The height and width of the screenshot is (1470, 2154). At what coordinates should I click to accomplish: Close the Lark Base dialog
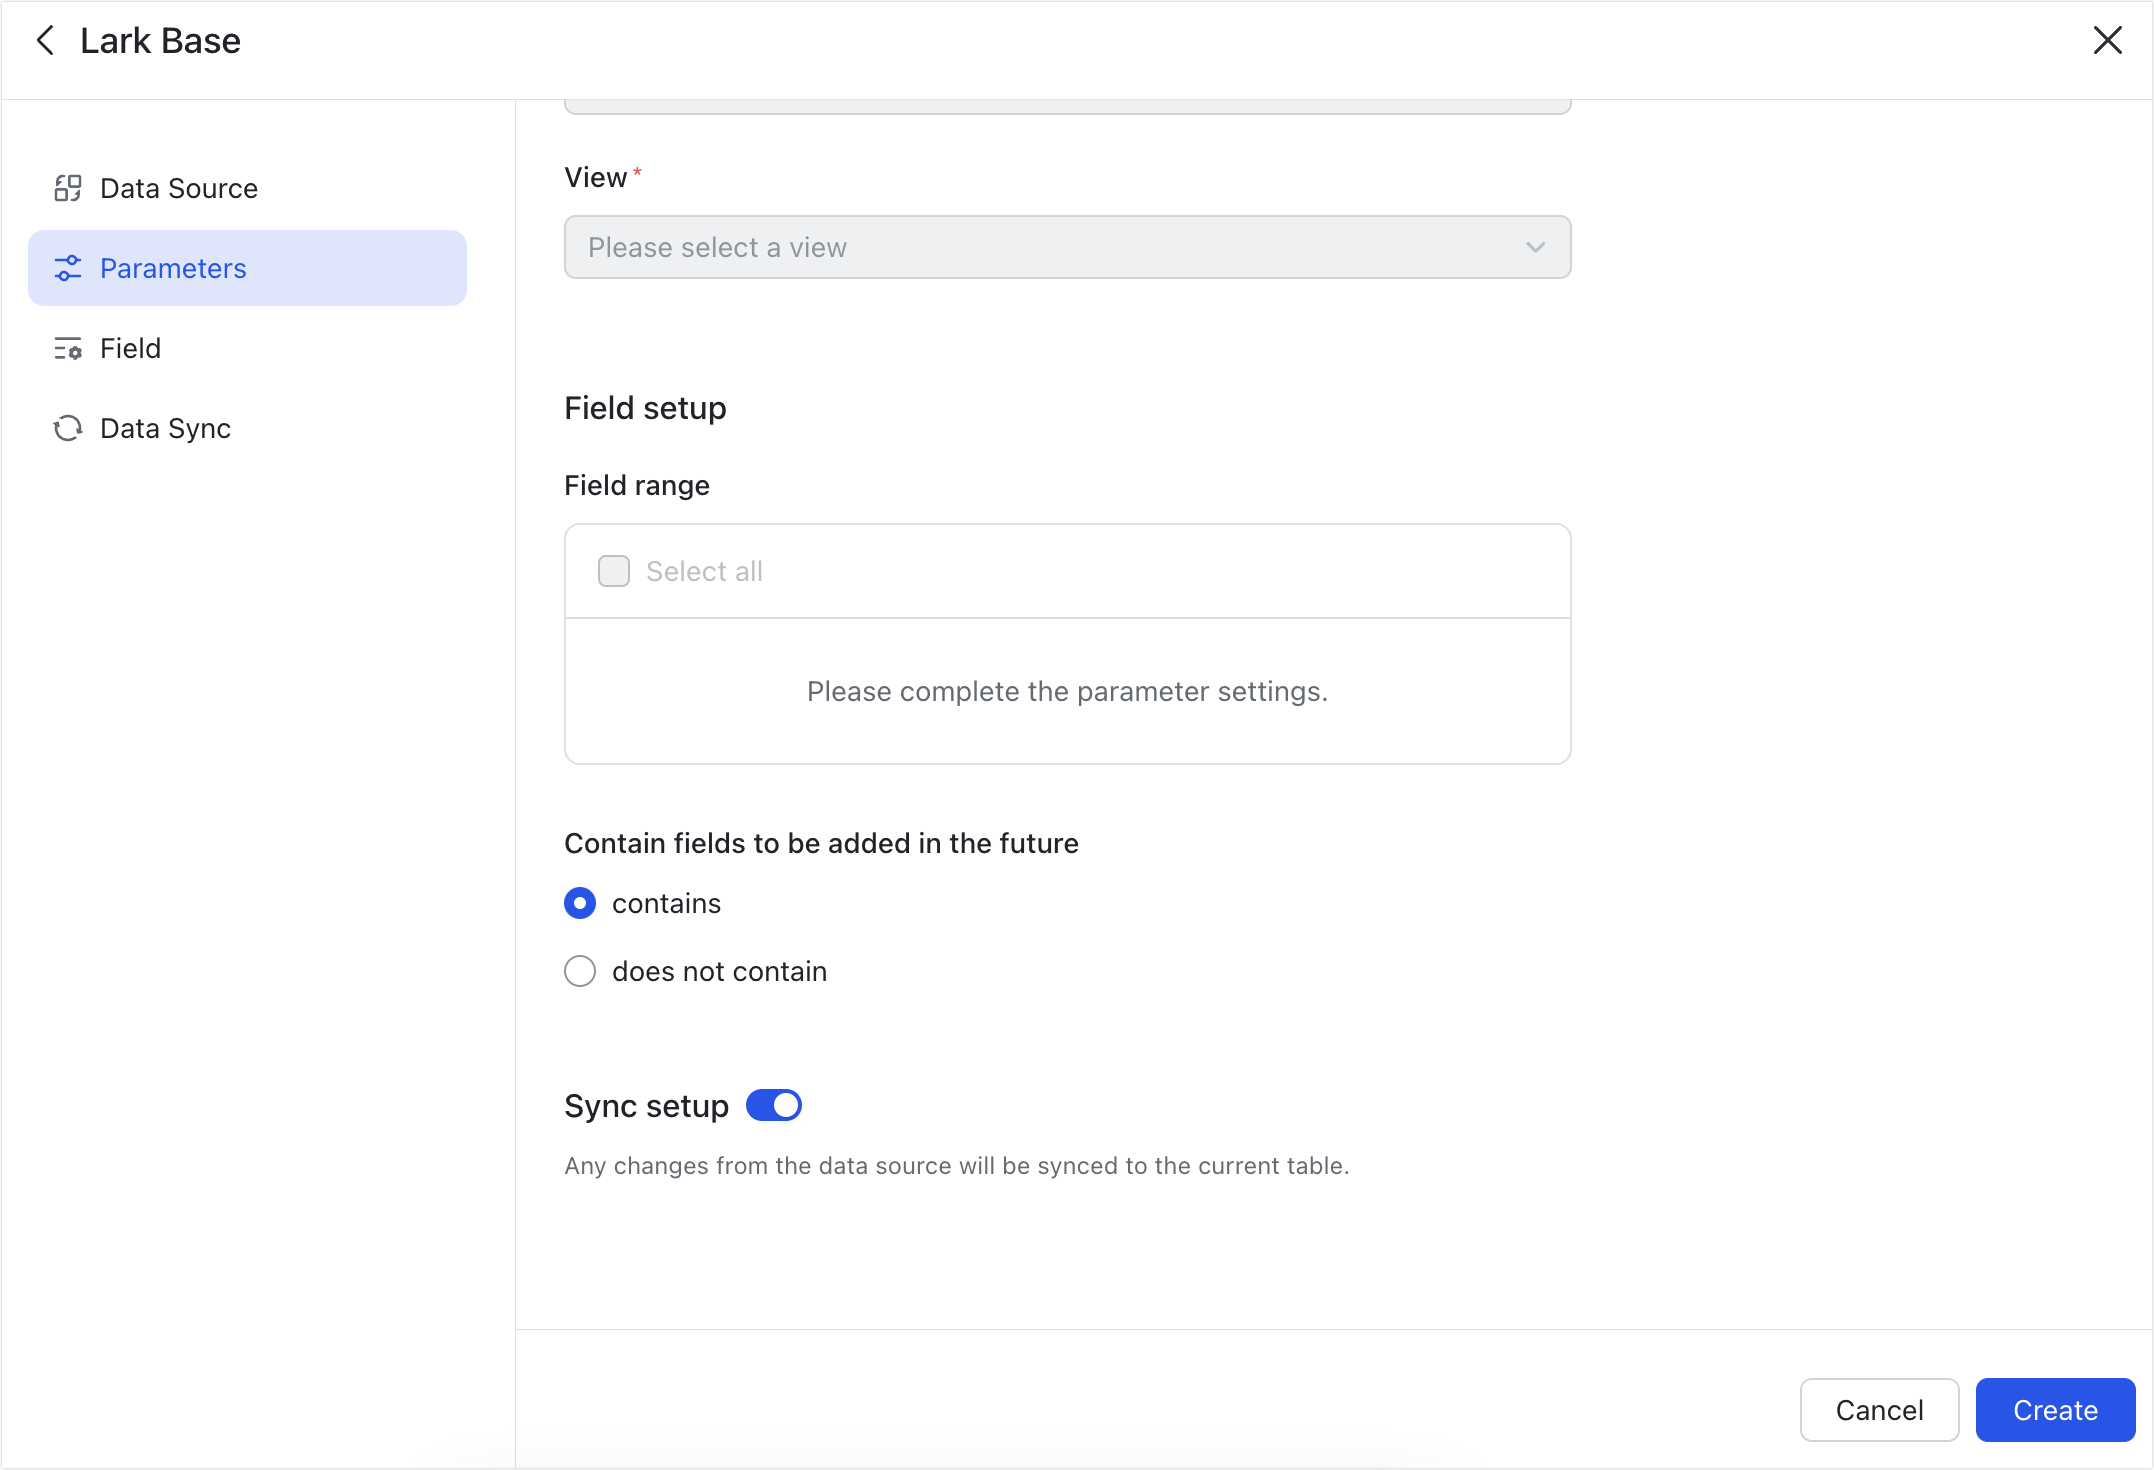click(x=2108, y=40)
